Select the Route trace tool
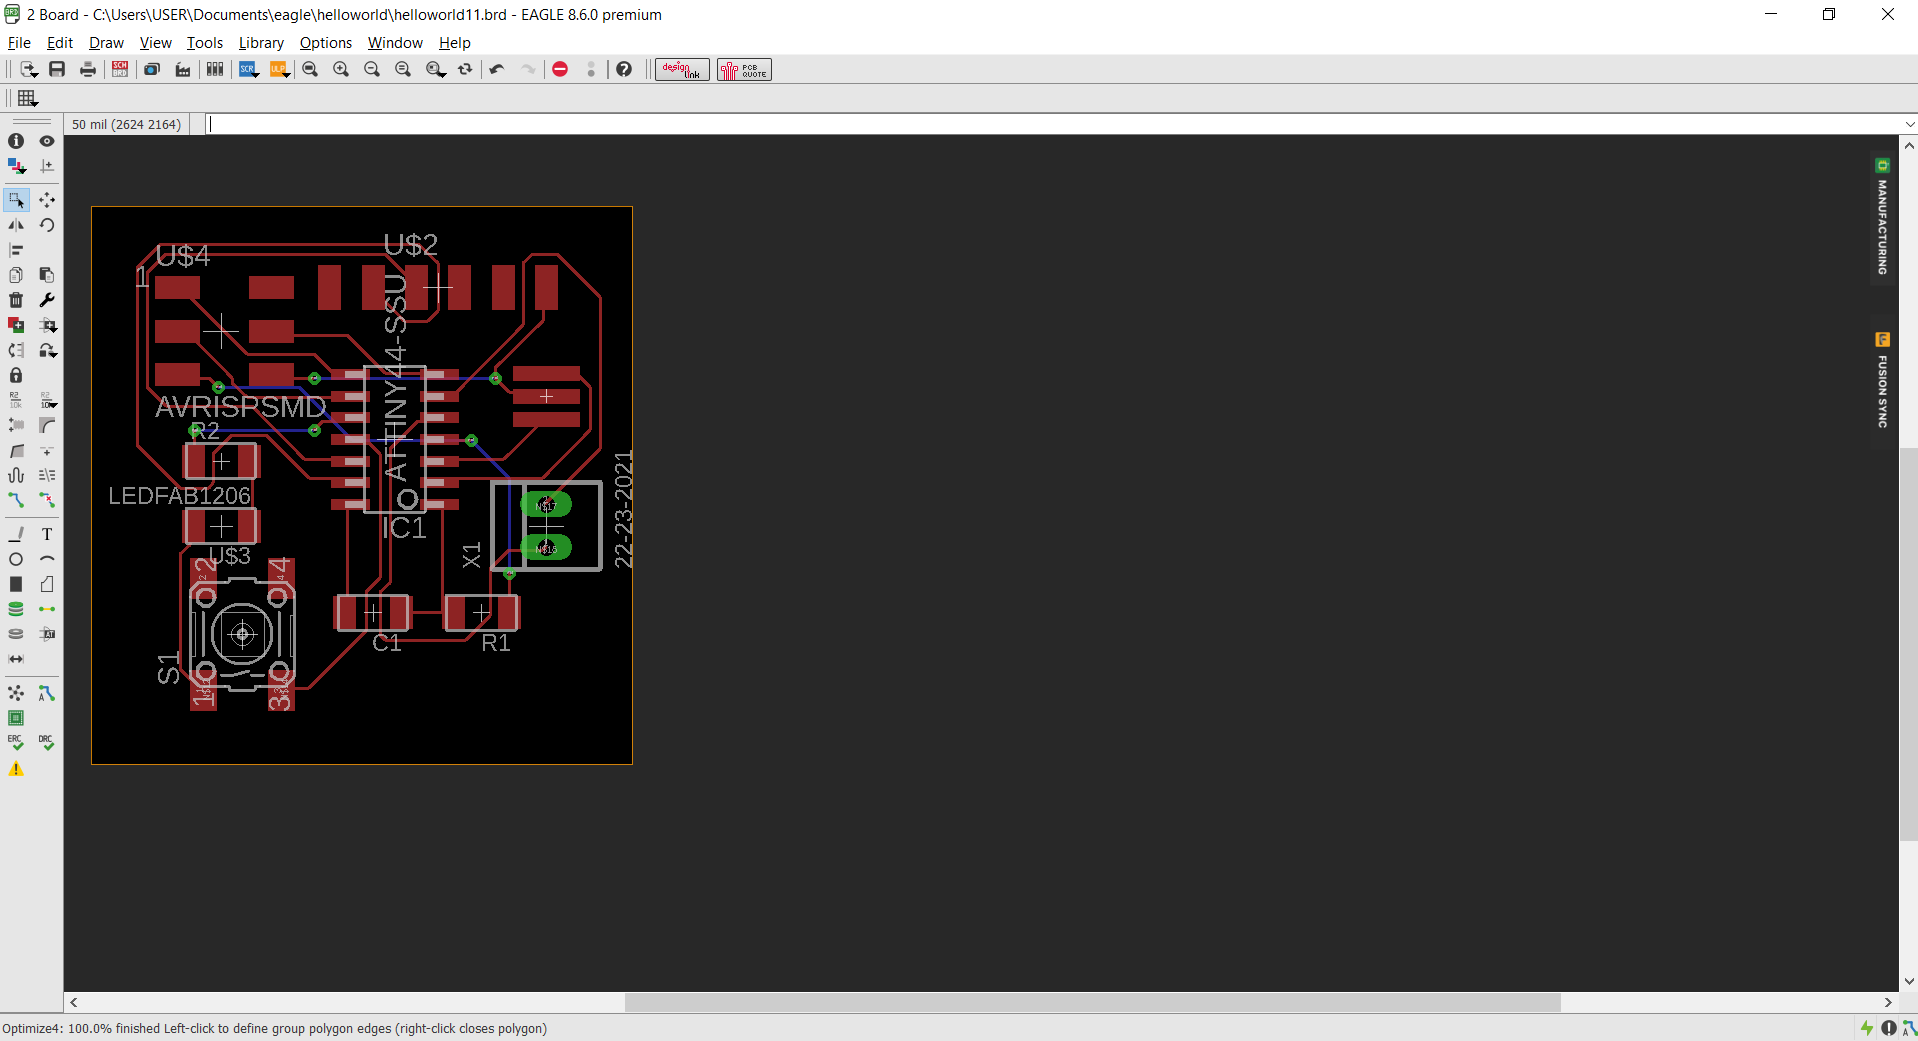 (16, 500)
